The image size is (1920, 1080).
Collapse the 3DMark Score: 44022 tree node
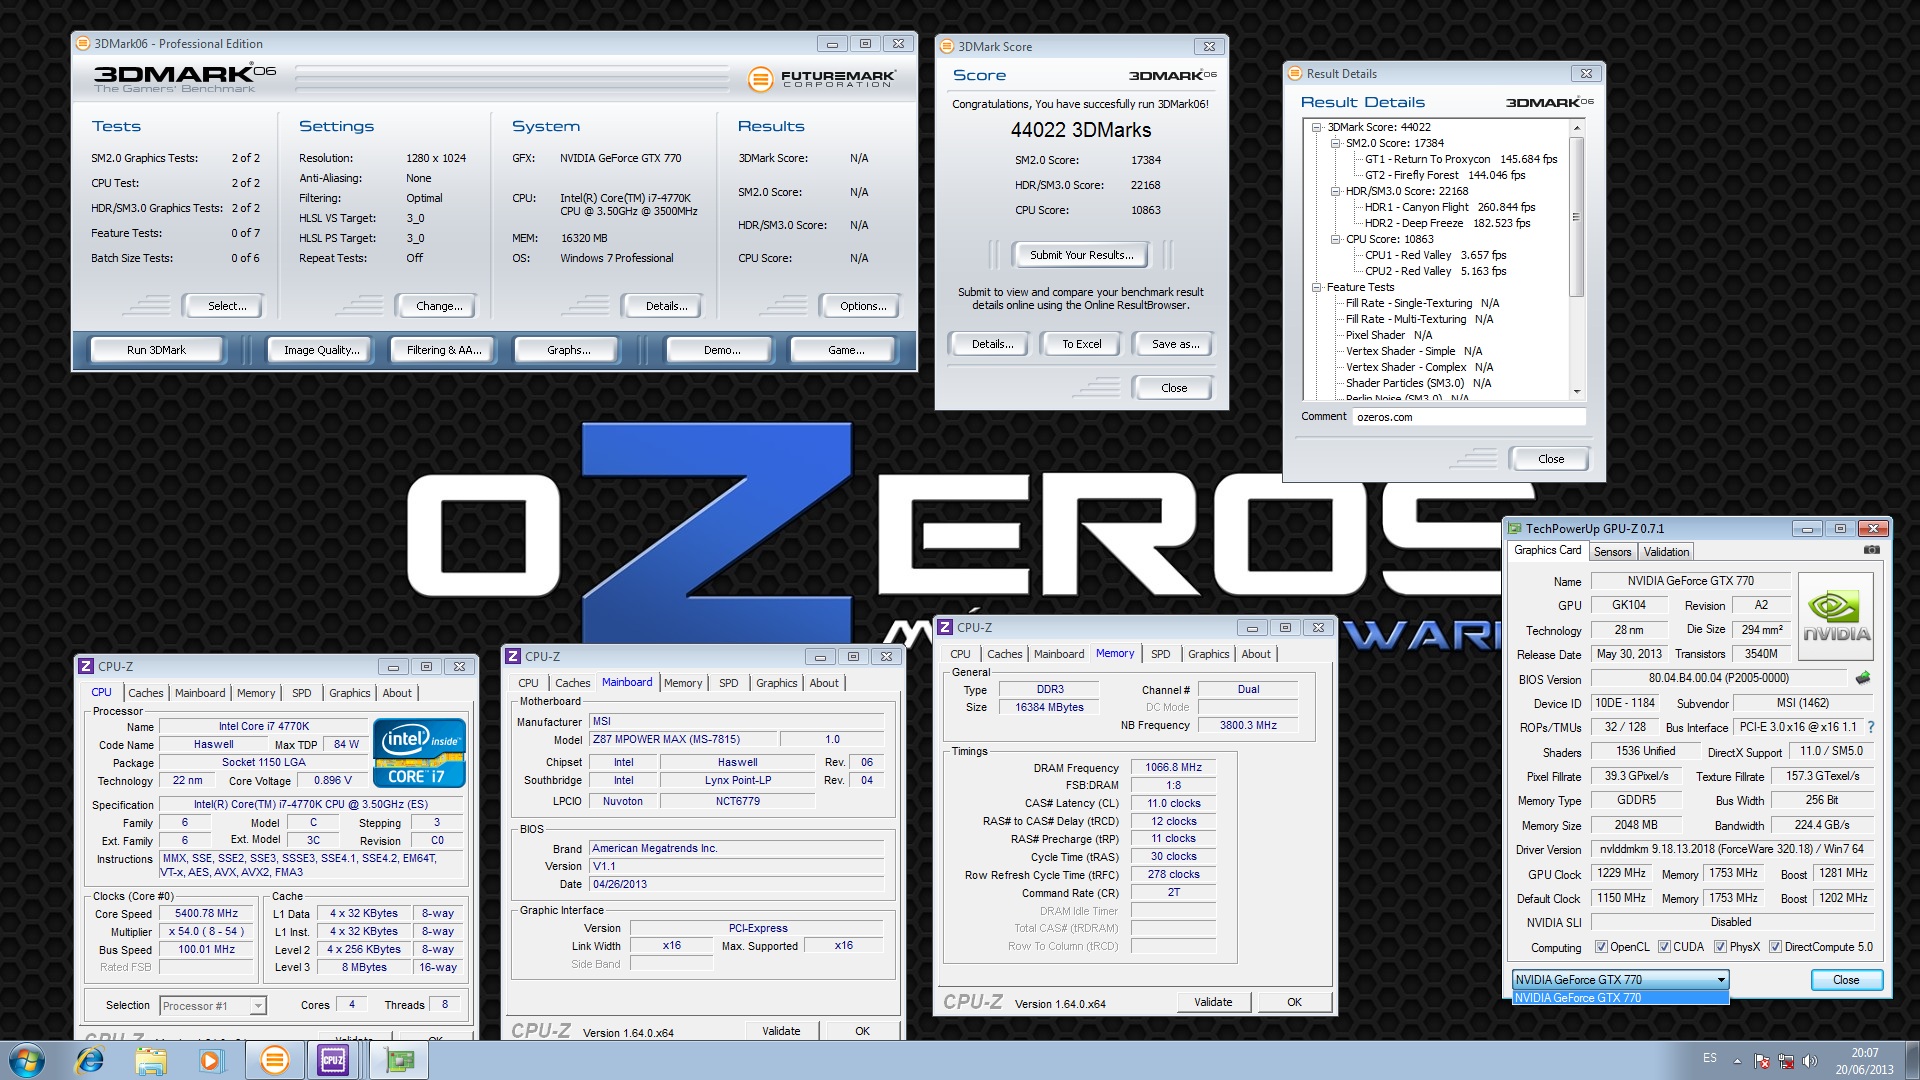(x=1316, y=127)
